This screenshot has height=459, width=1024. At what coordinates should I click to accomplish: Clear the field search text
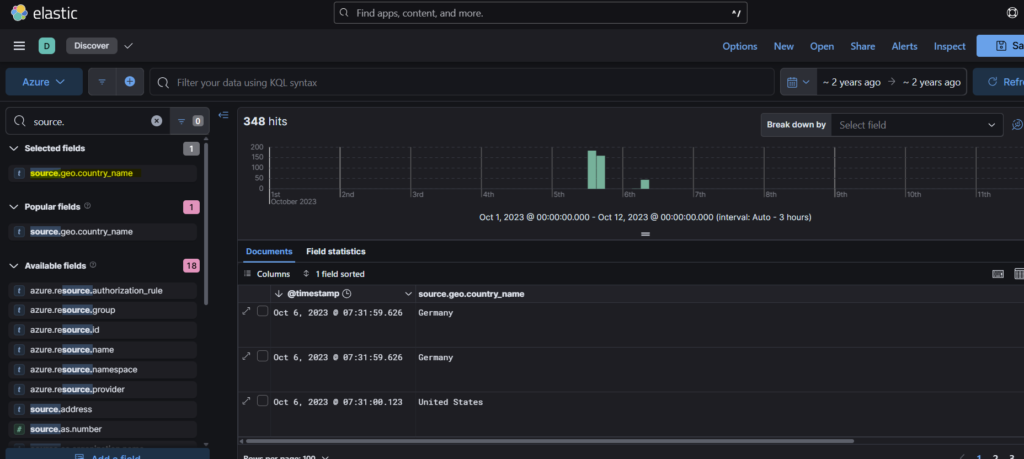tap(156, 121)
